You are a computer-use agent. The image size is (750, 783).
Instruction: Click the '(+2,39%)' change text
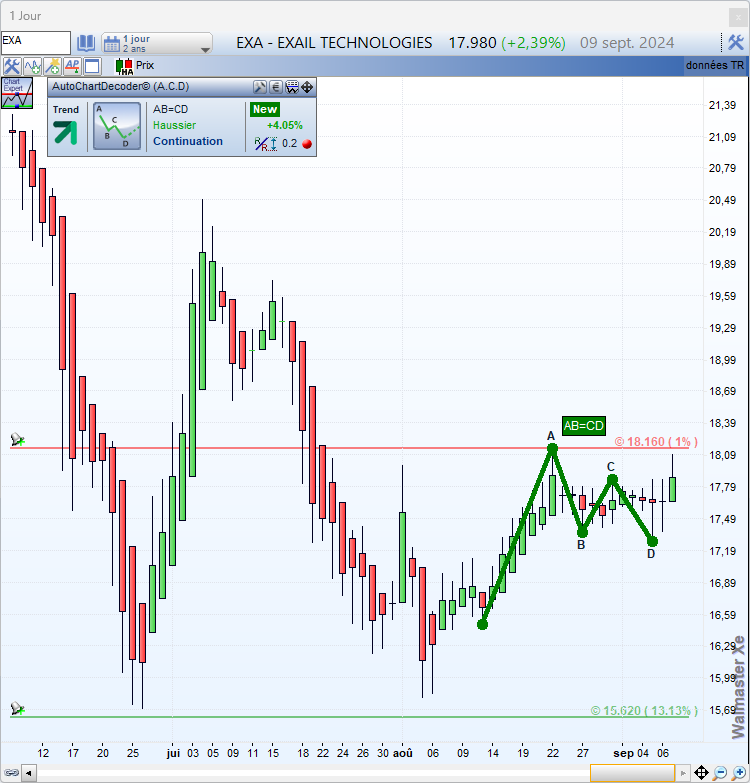[x=533, y=43]
